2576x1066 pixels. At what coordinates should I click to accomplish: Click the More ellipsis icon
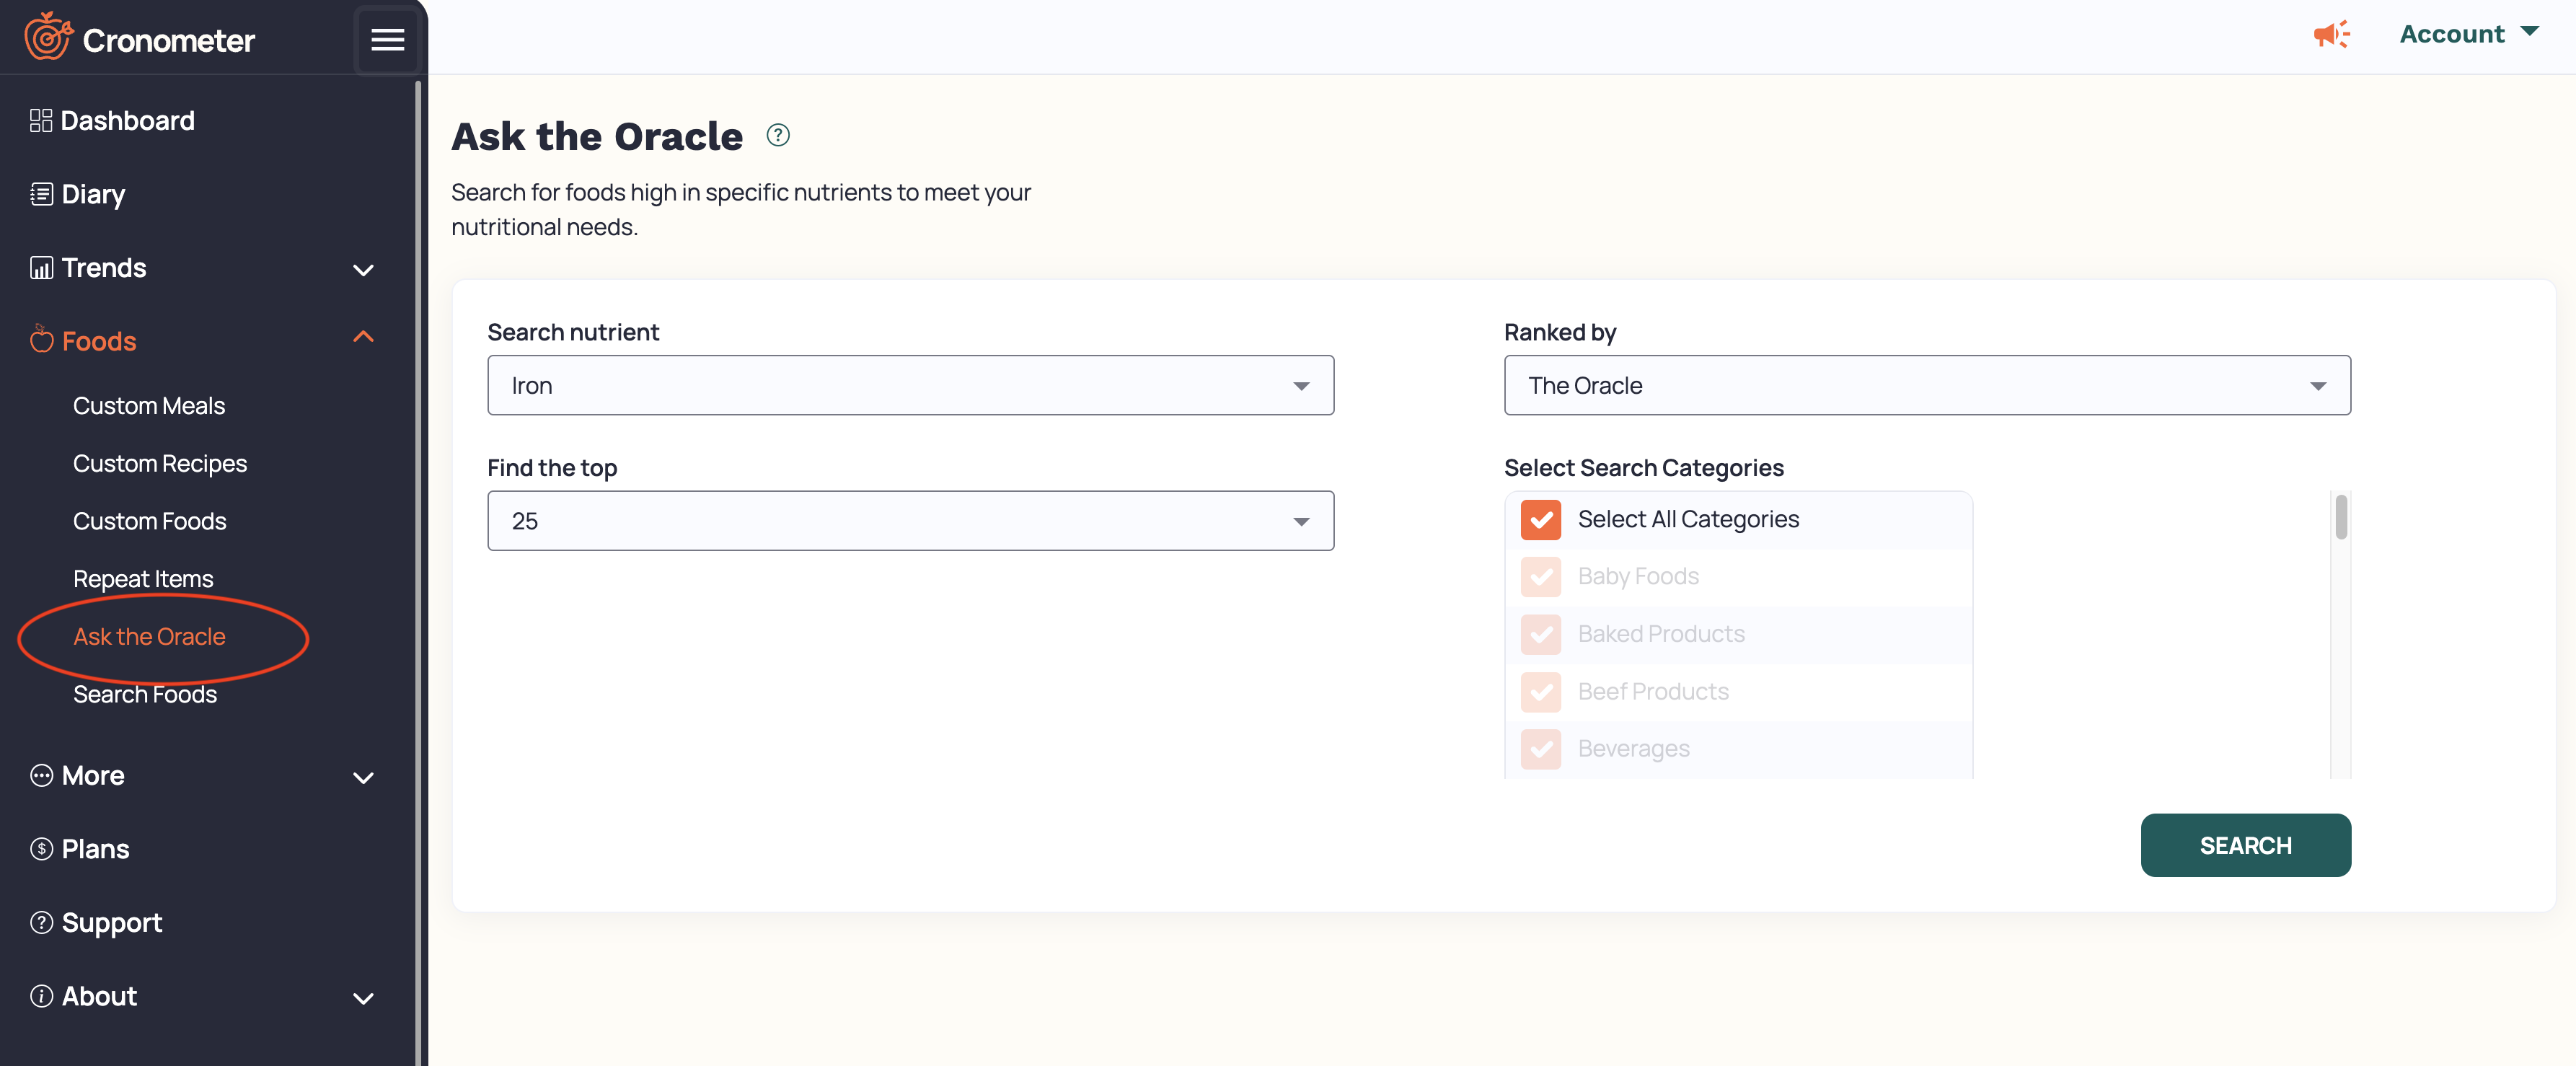(41, 775)
